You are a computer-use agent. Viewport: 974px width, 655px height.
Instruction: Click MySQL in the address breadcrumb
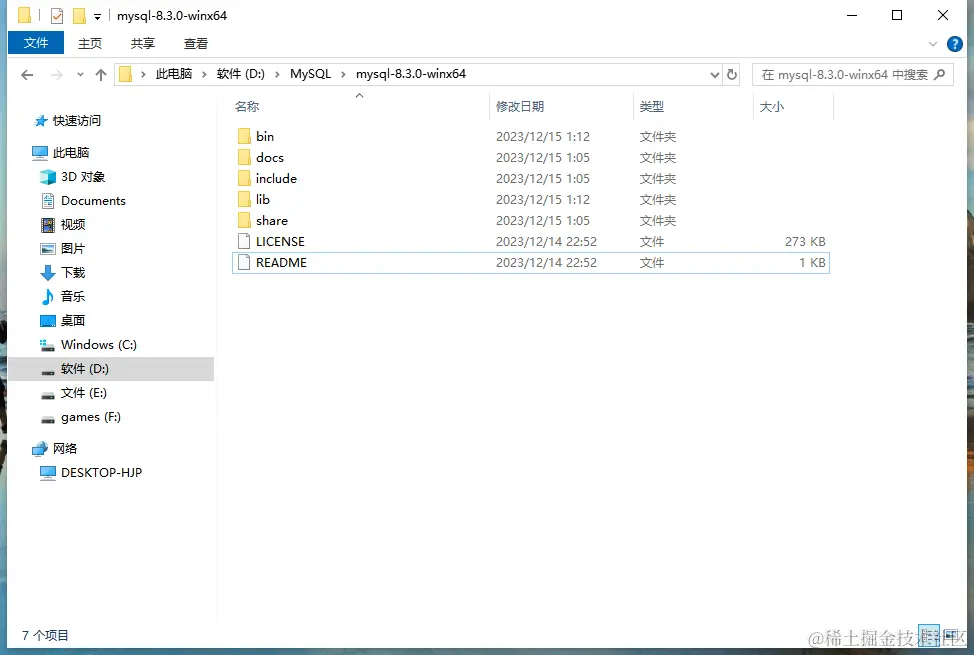coord(311,74)
